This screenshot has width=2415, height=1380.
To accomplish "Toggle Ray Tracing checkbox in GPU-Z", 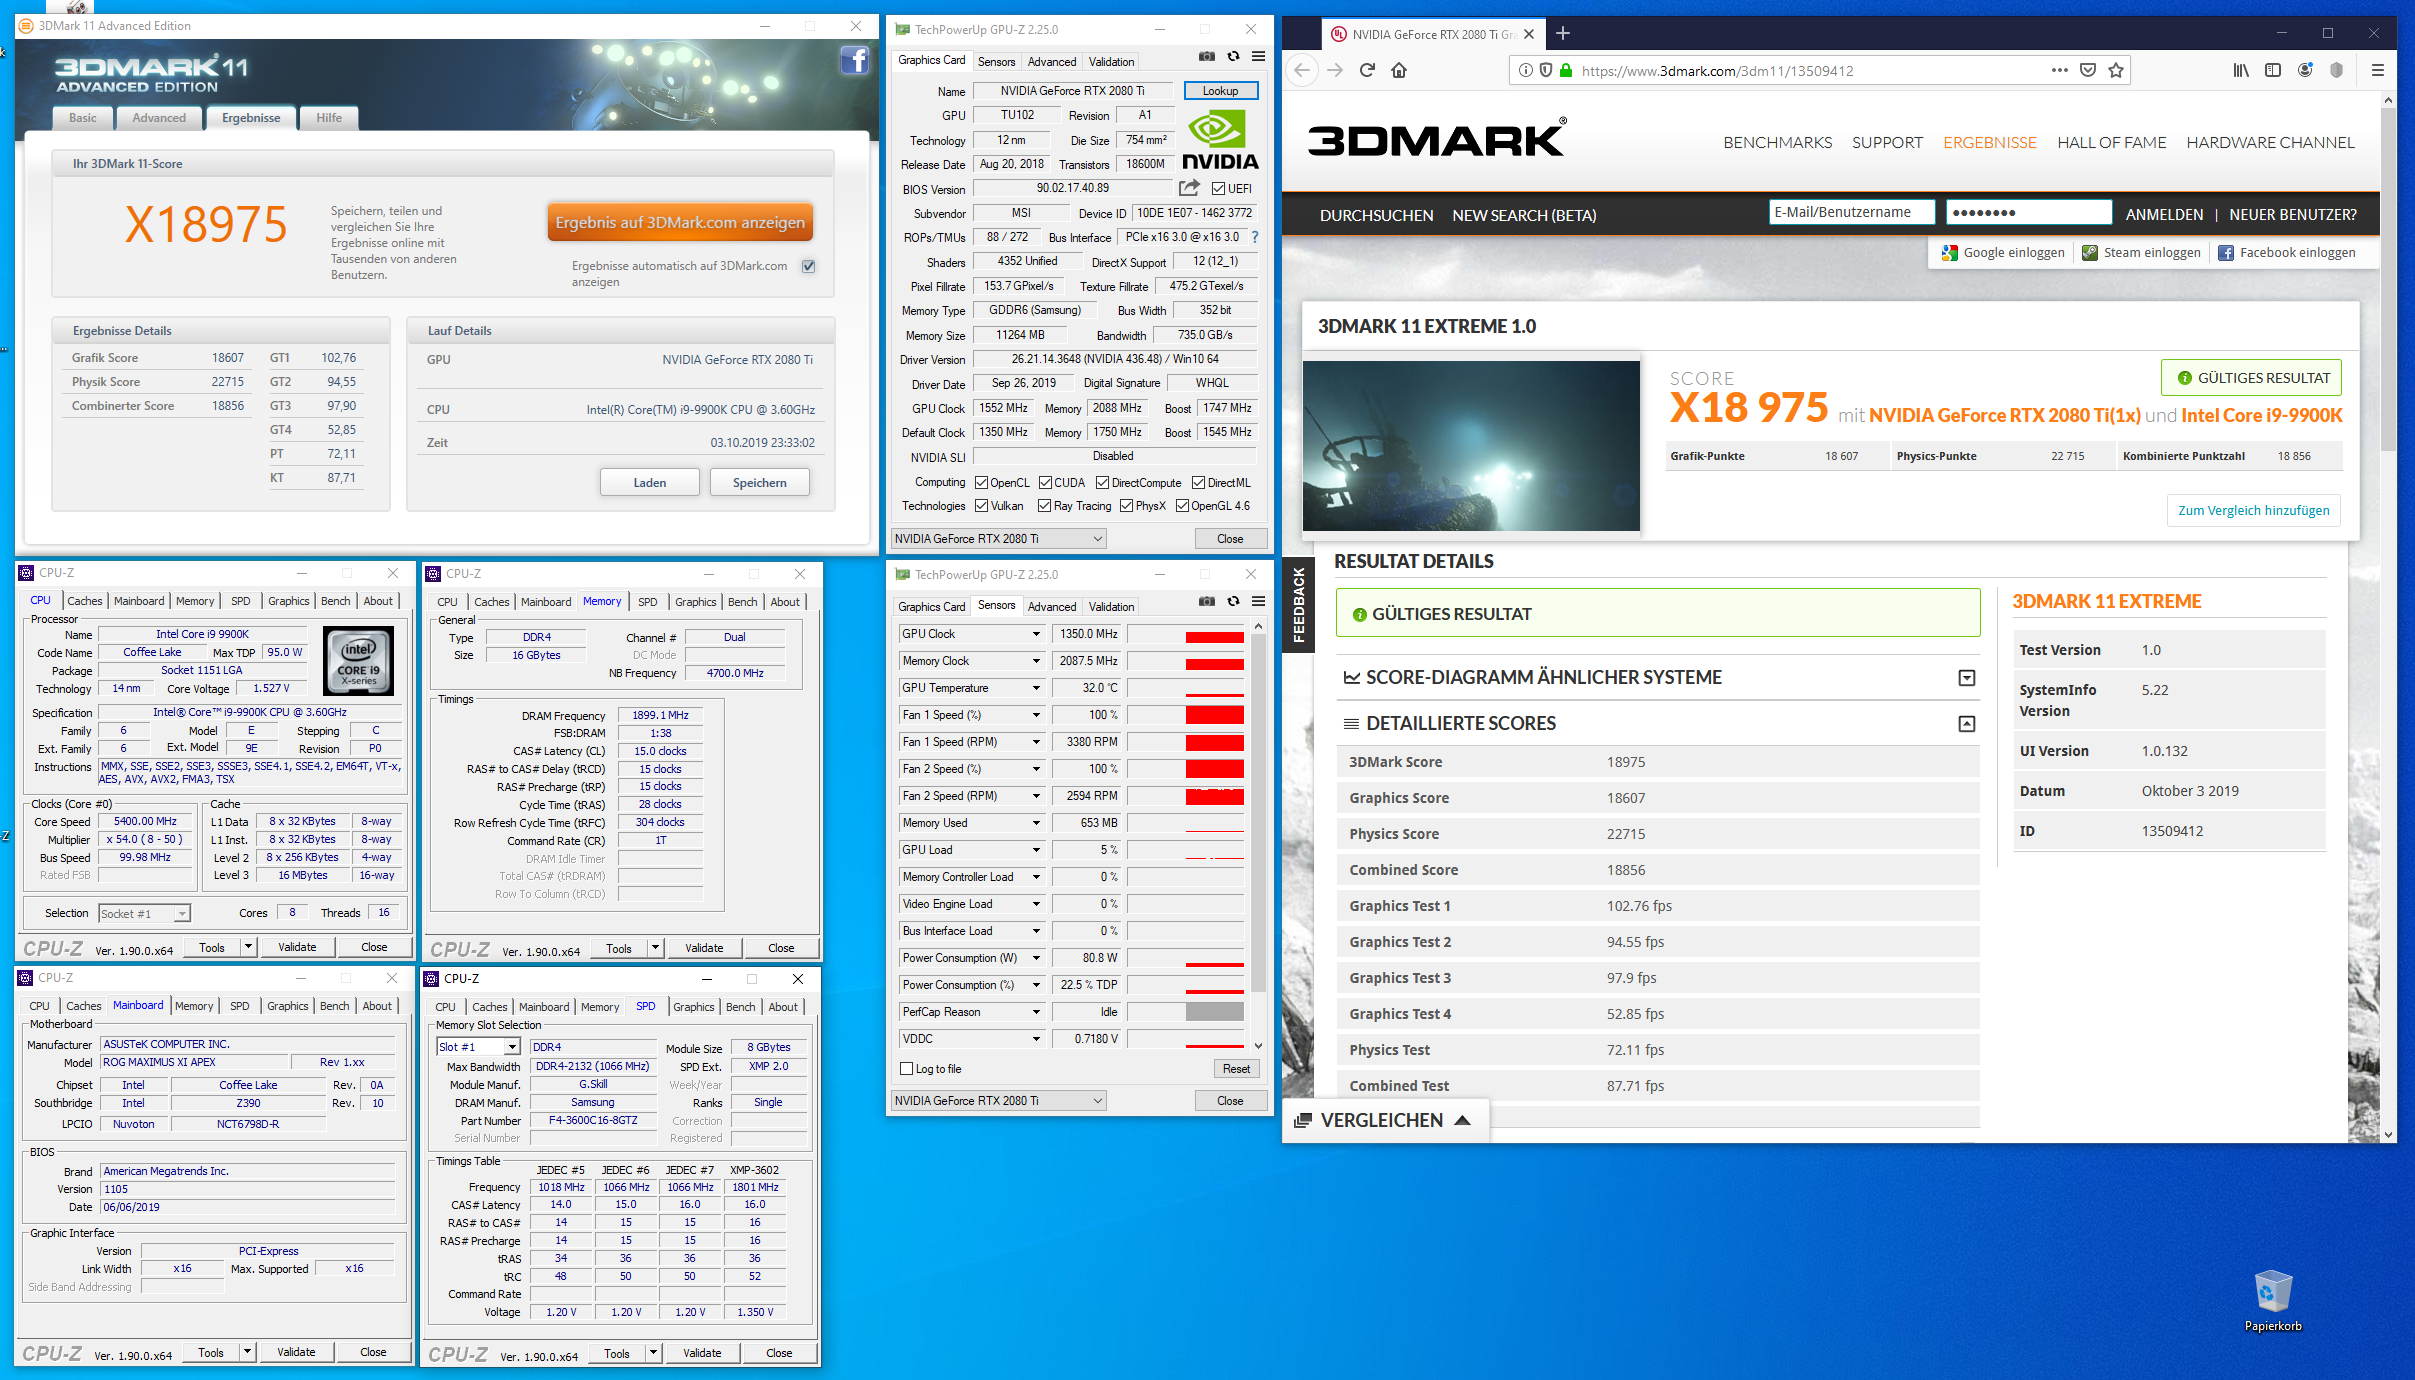I will coord(1045,506).
